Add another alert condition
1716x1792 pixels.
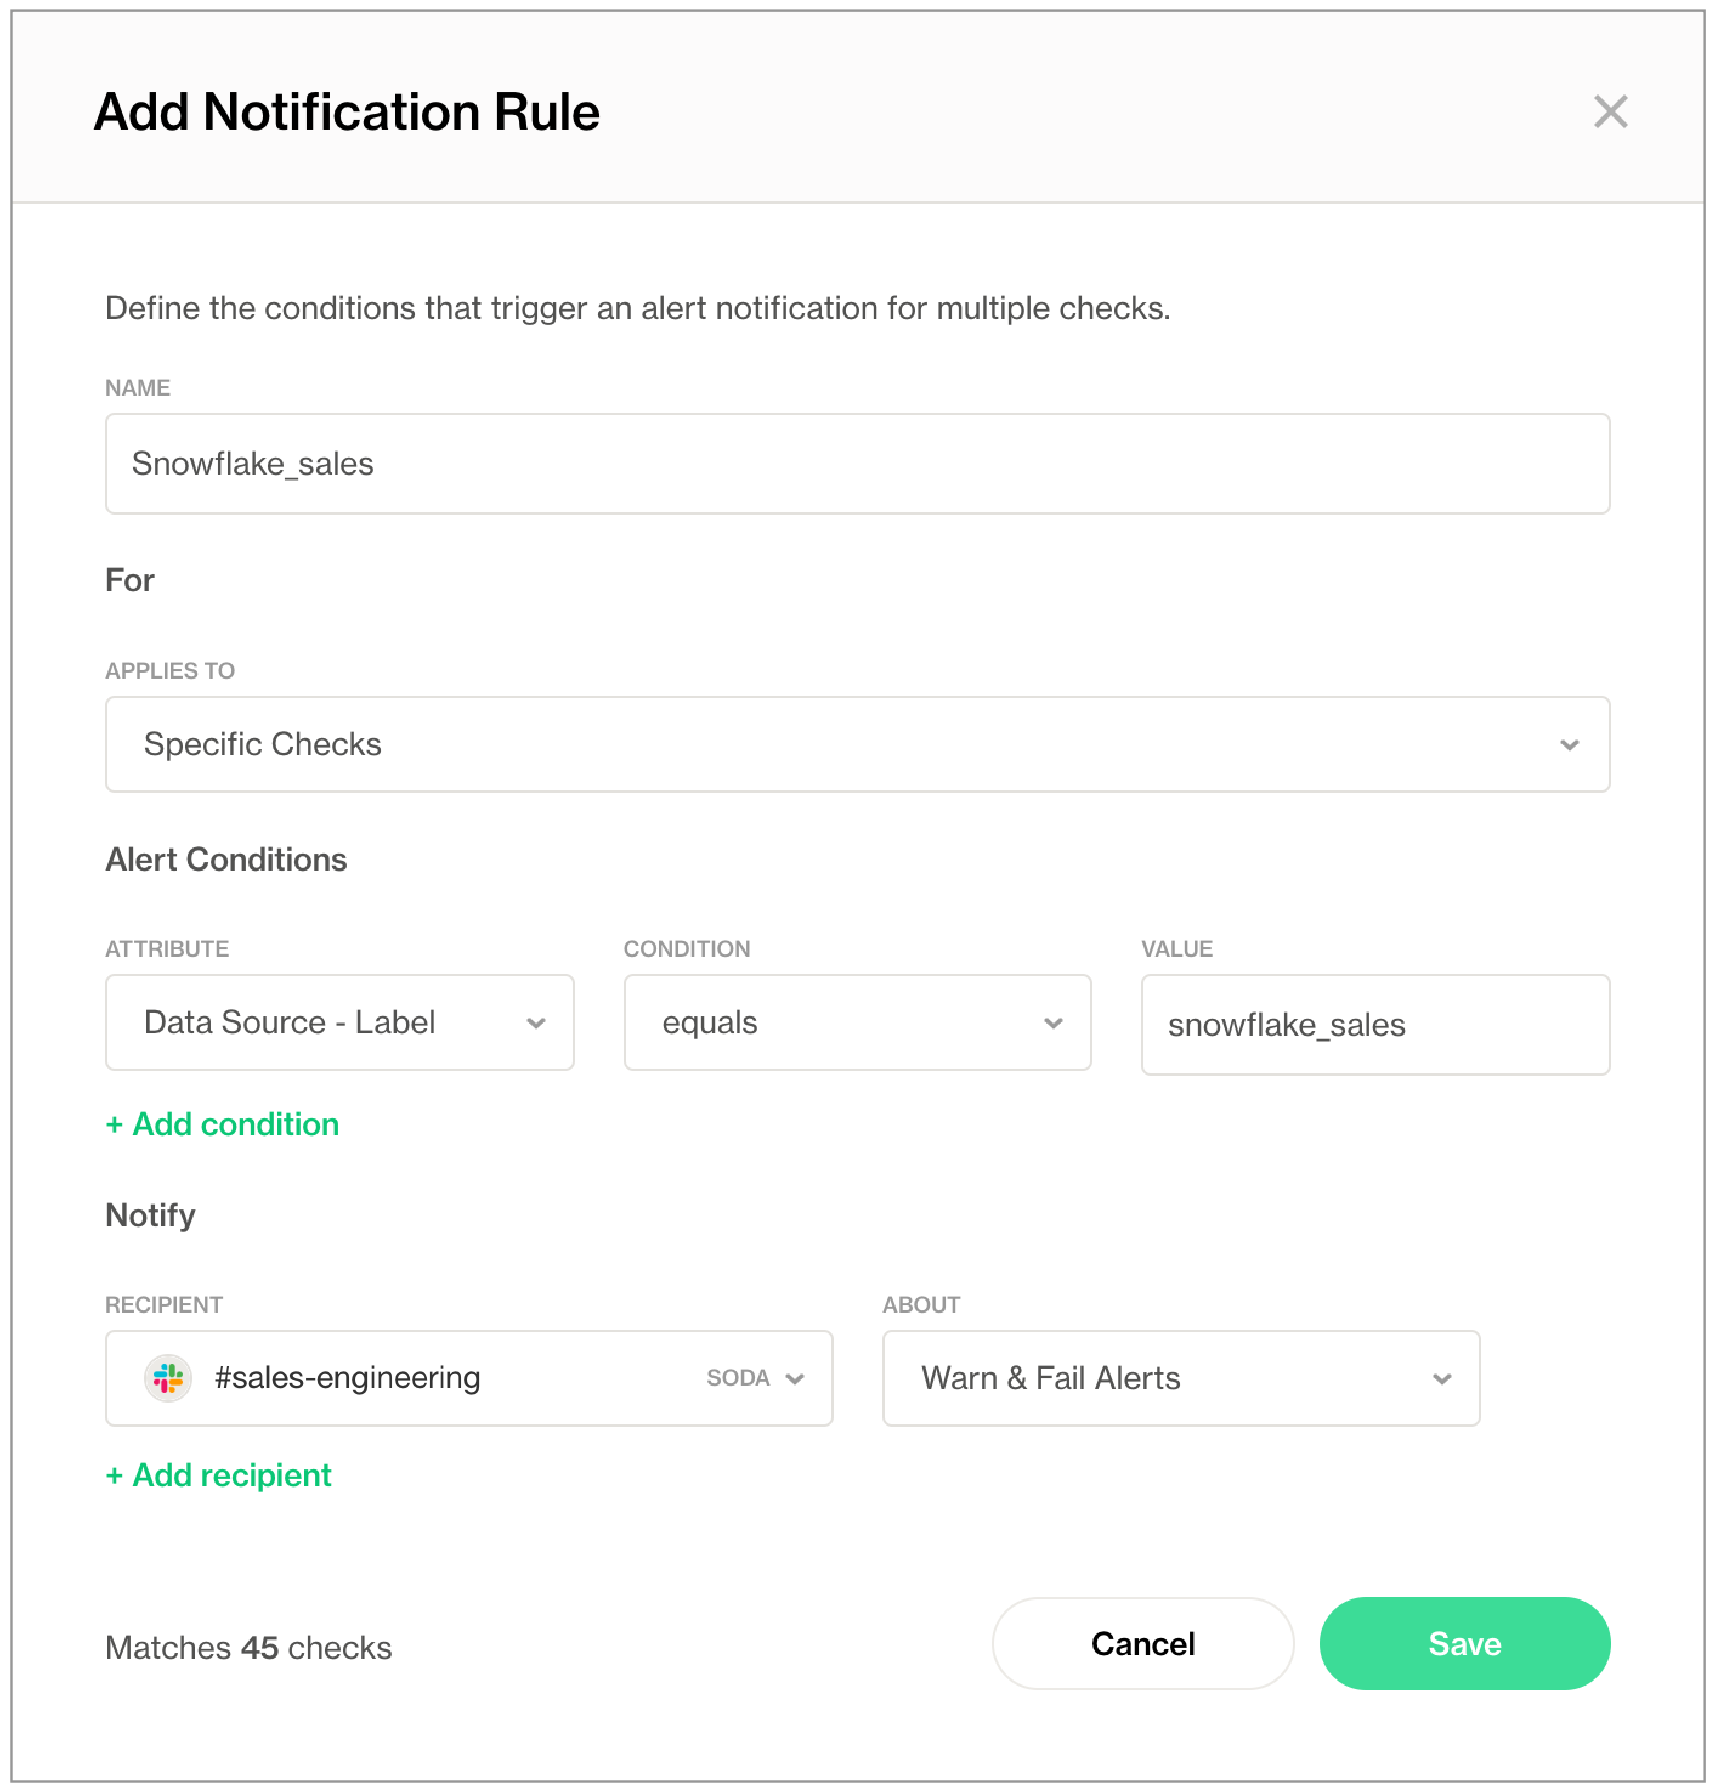[235, 1125]
